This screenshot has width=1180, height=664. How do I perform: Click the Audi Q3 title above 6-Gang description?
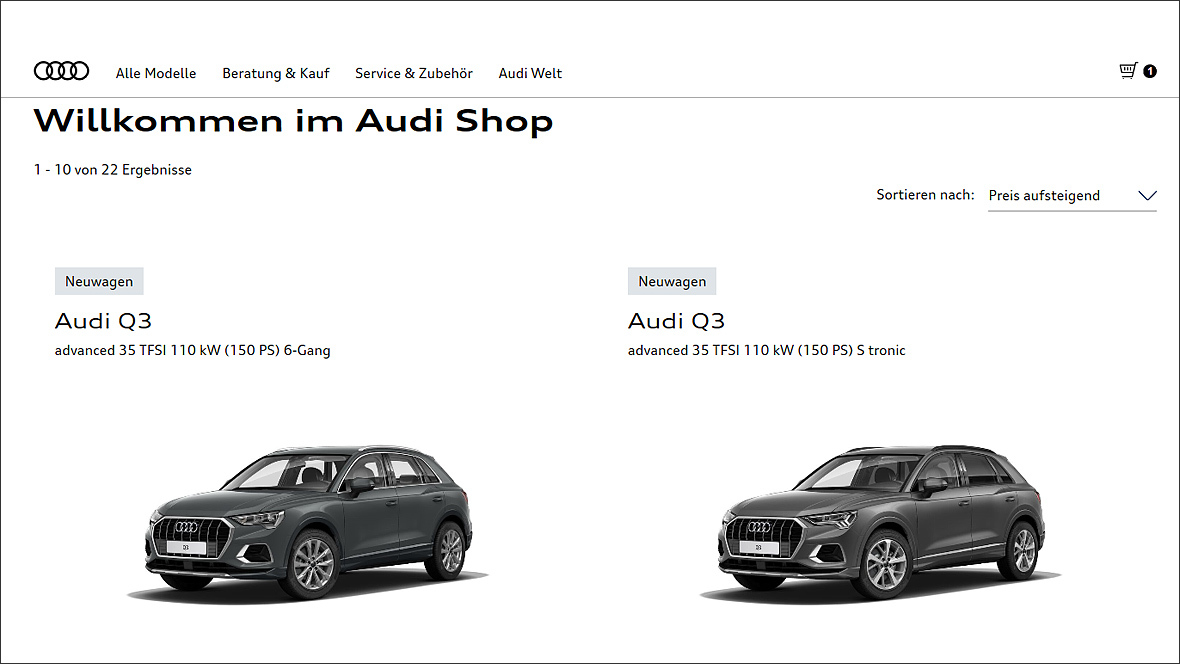(103, 321)
